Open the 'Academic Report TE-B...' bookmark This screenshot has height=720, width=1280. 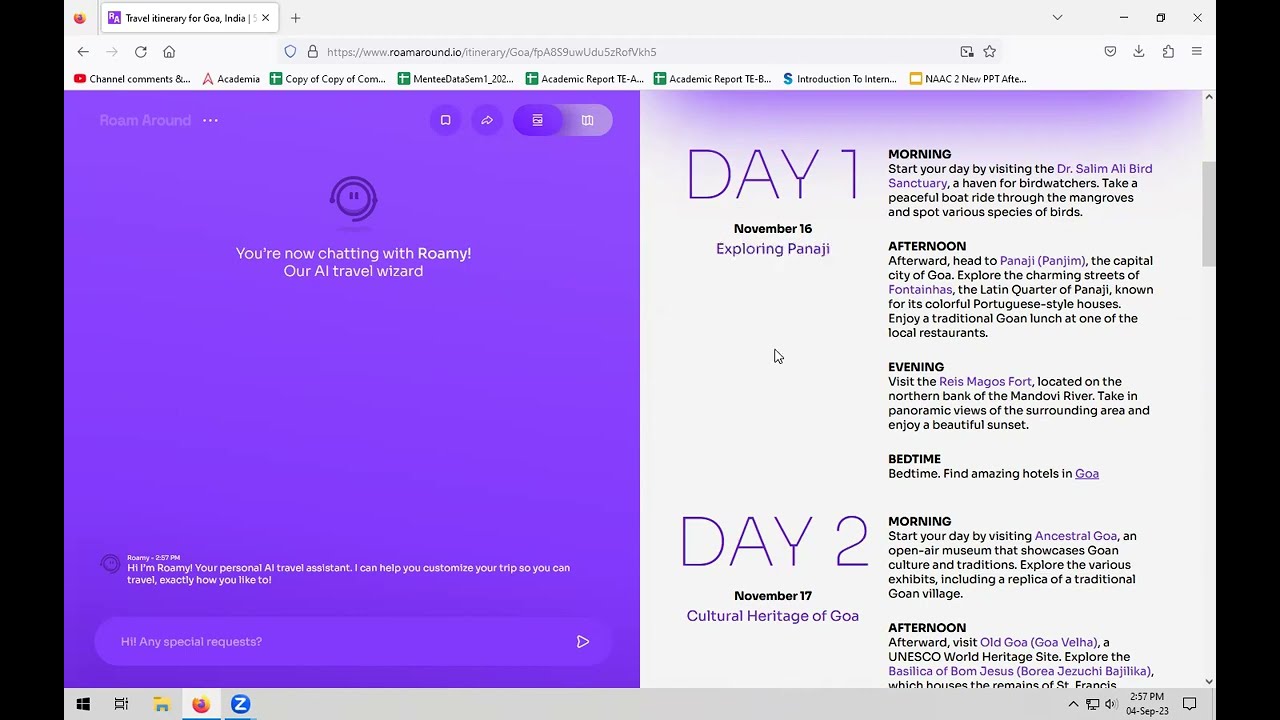[x=713, y=79]
